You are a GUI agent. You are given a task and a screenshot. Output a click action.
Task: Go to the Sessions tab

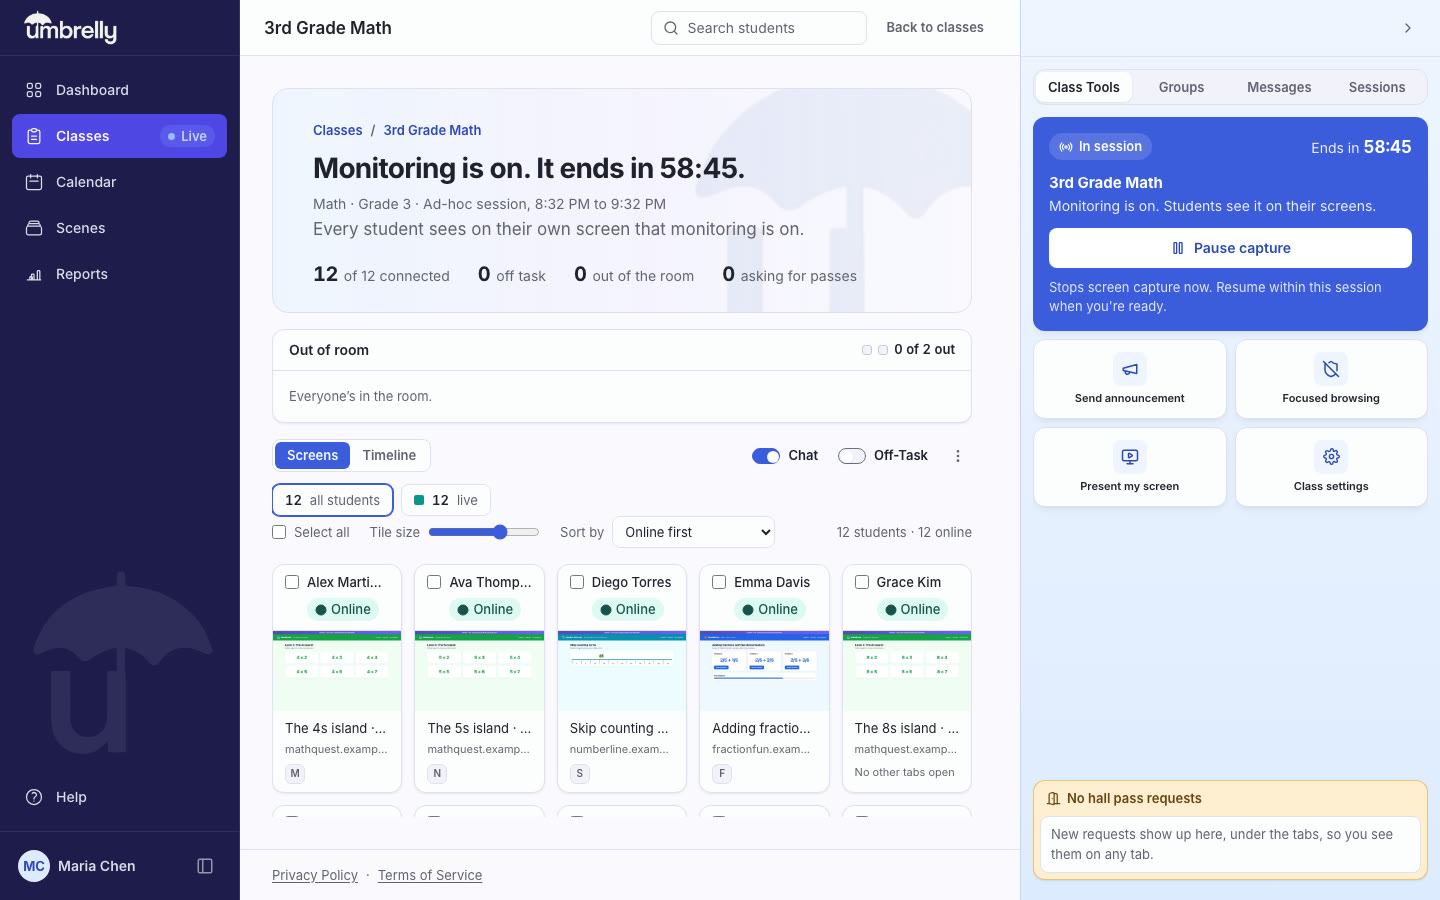[x=1377, y=87]
